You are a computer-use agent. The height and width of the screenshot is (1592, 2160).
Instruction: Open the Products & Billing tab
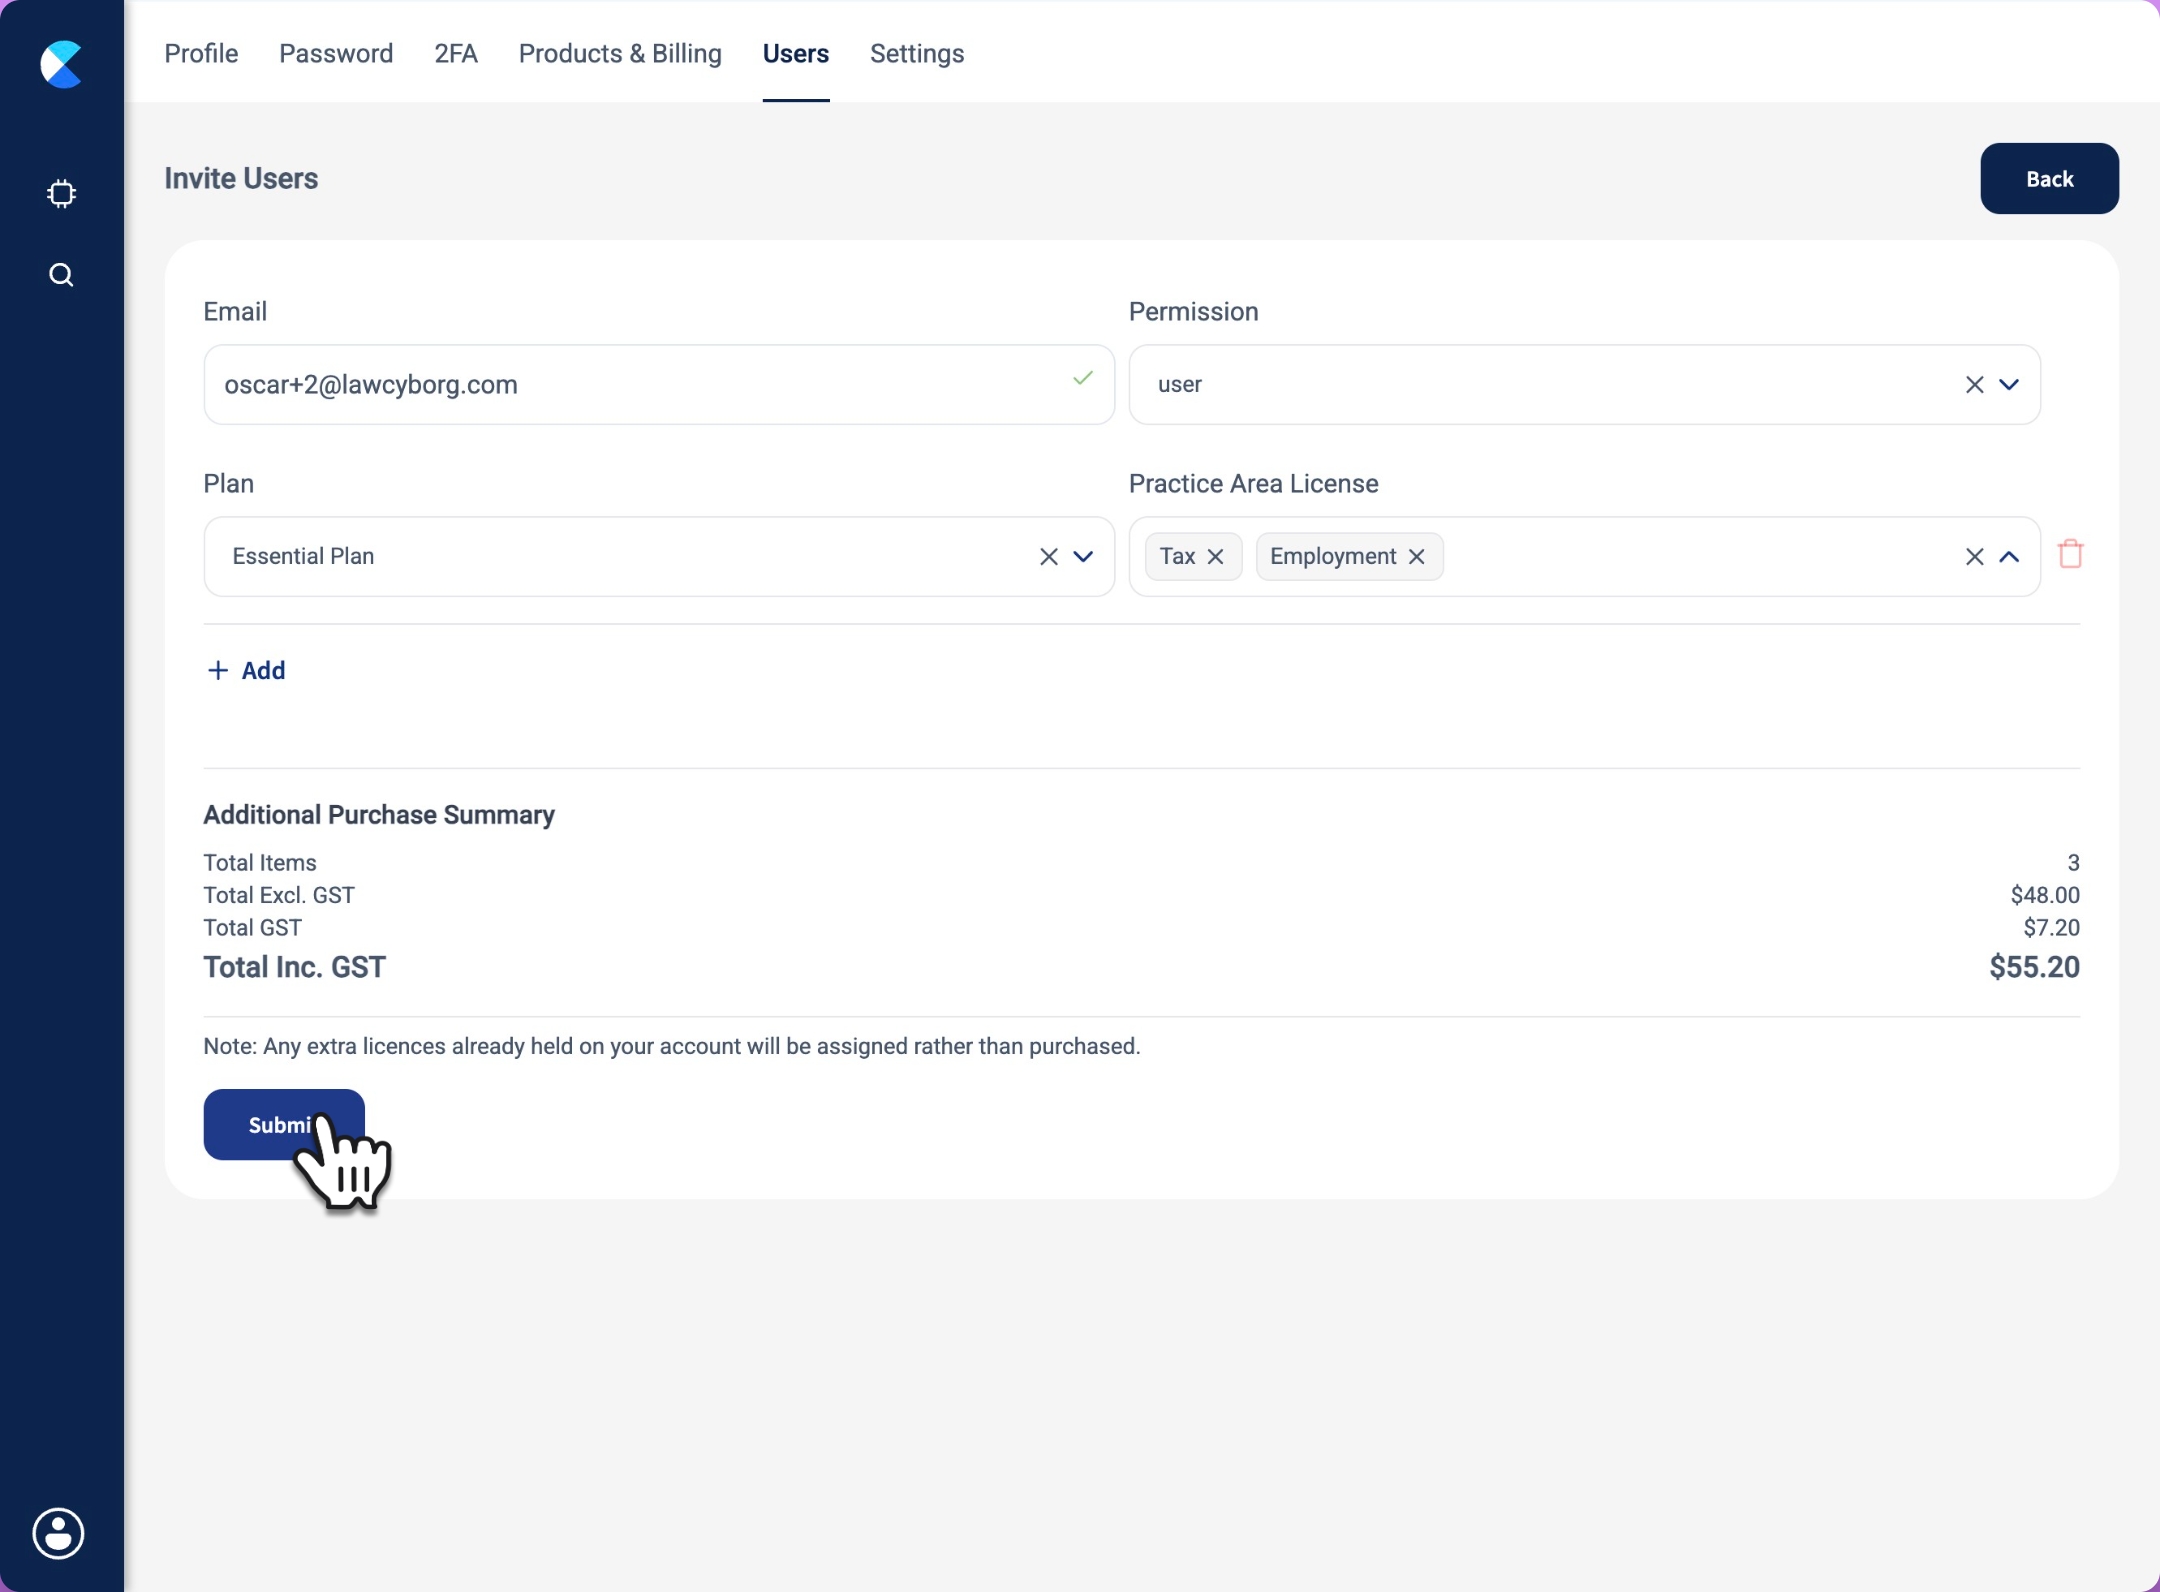tap(619, 53)
